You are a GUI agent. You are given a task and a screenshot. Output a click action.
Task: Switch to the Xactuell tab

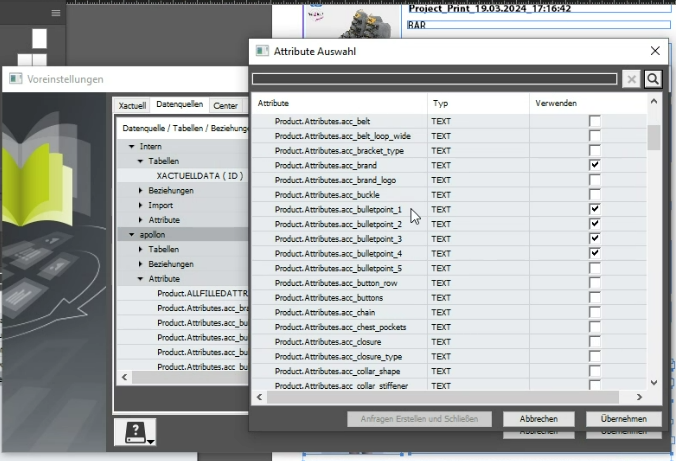pyautogui.click(x=132, y=105)
